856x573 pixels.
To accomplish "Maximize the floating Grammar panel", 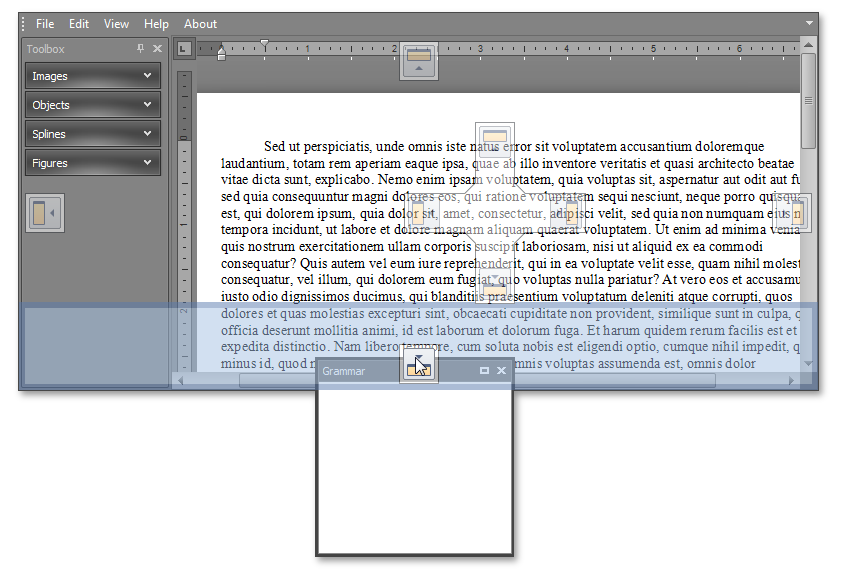I will tap(485, 371).
